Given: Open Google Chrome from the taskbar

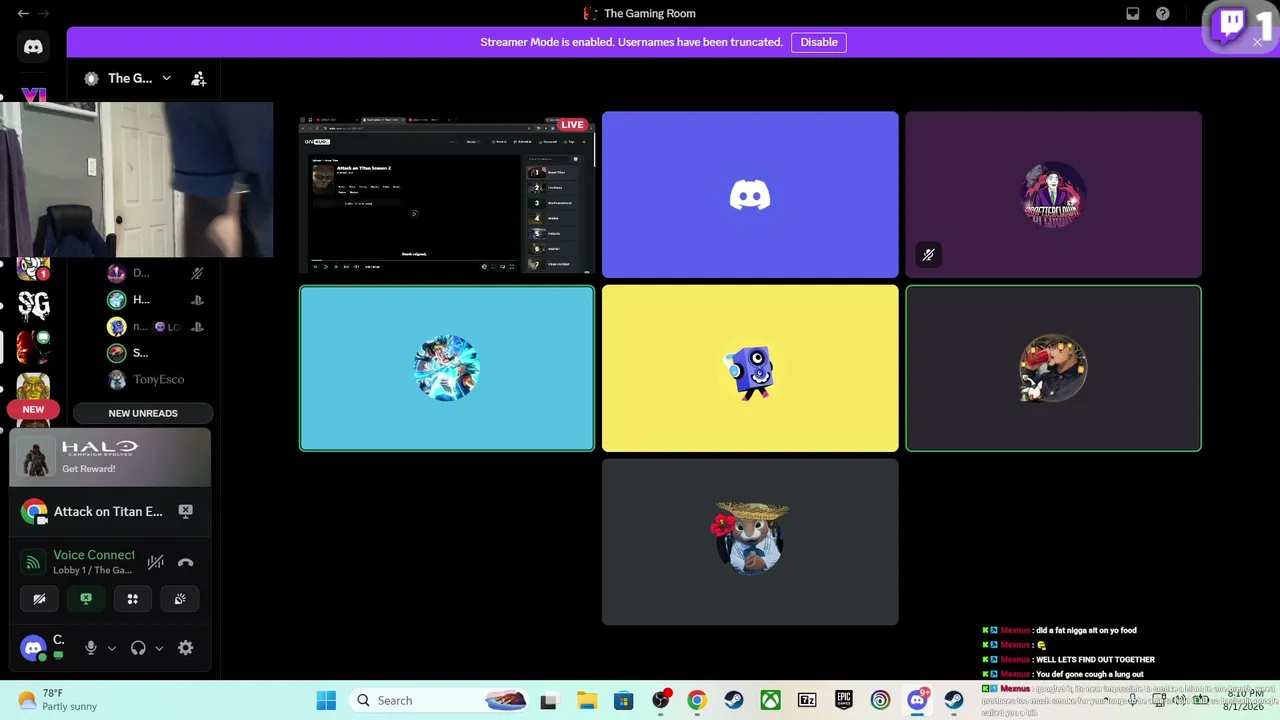Looking at the screenshot, I should pos(697,700).
